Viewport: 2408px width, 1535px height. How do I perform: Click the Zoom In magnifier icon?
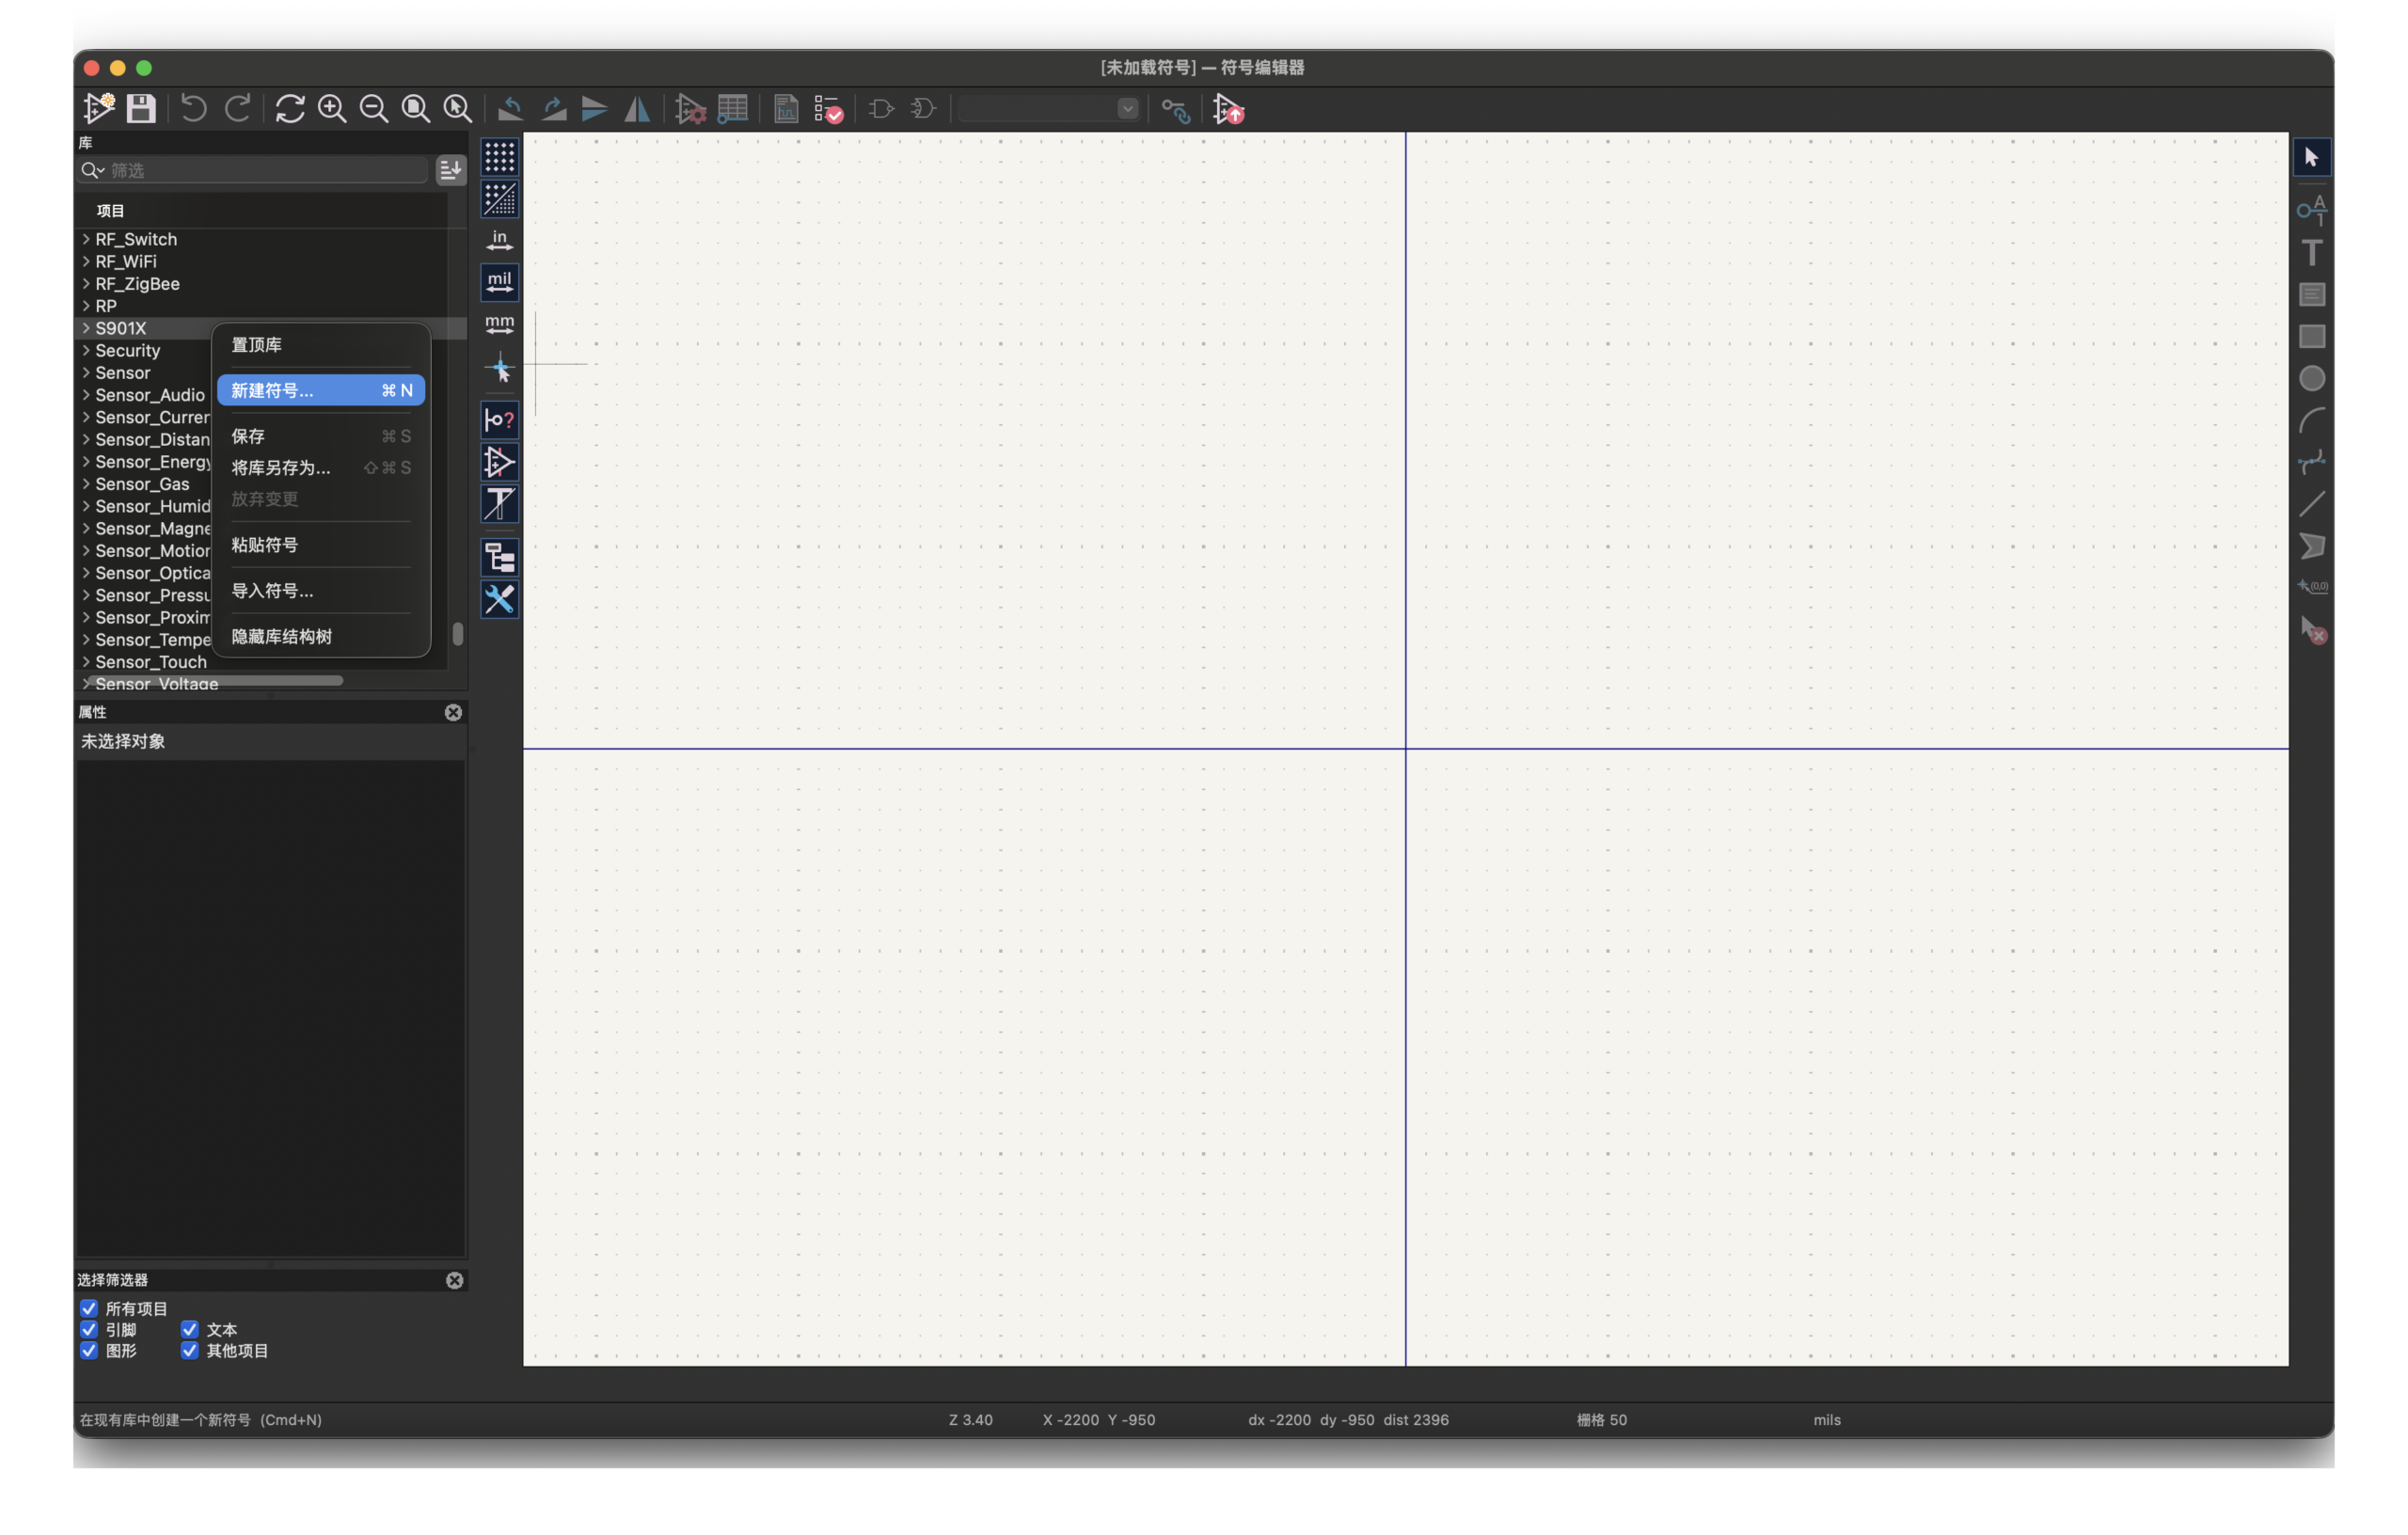coord(332,108)
